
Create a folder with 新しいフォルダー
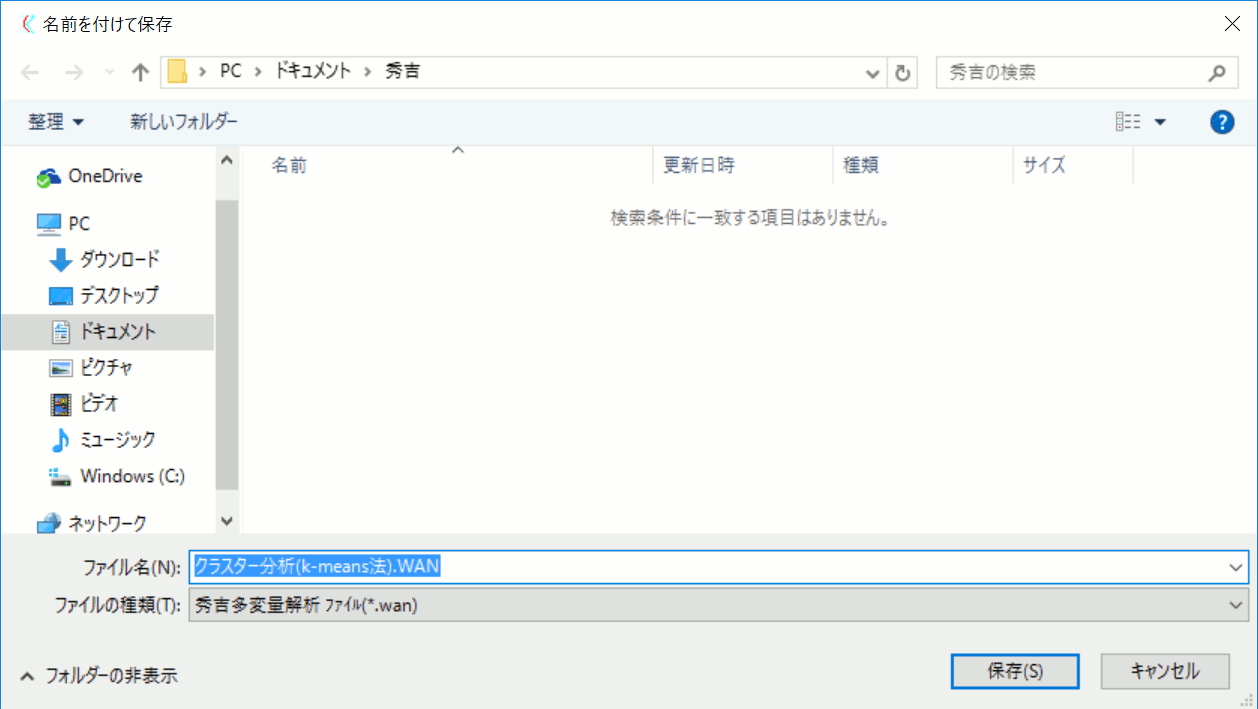click(x=184, y=122)
